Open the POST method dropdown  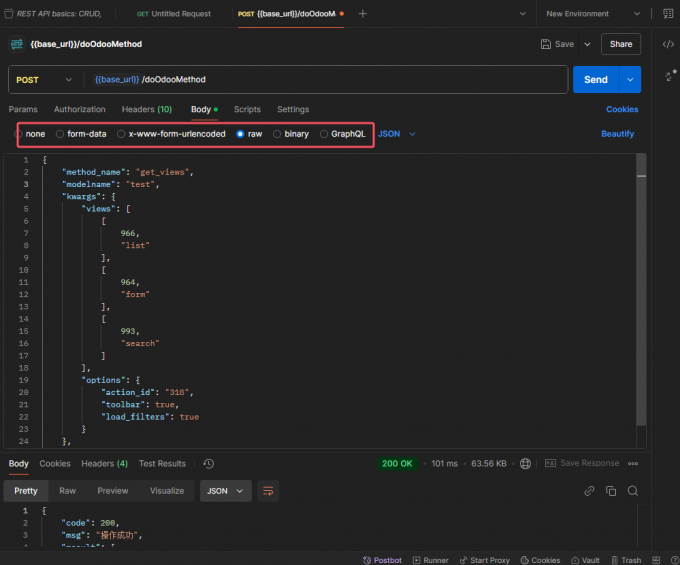pyautogui.click(x=44, y=80)
